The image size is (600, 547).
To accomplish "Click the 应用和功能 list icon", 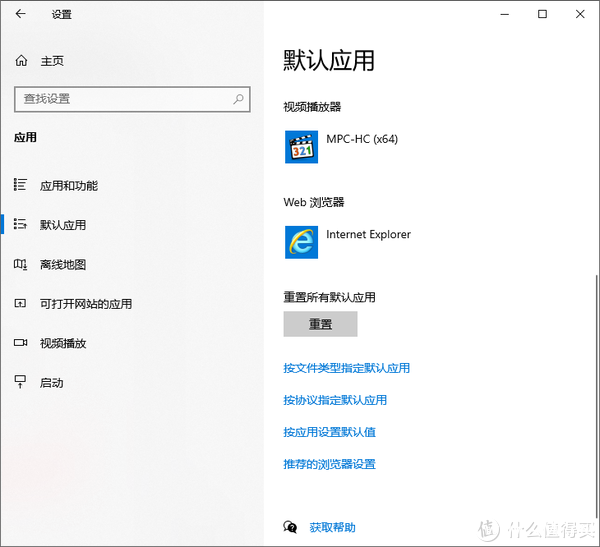I will coord(20,185).
